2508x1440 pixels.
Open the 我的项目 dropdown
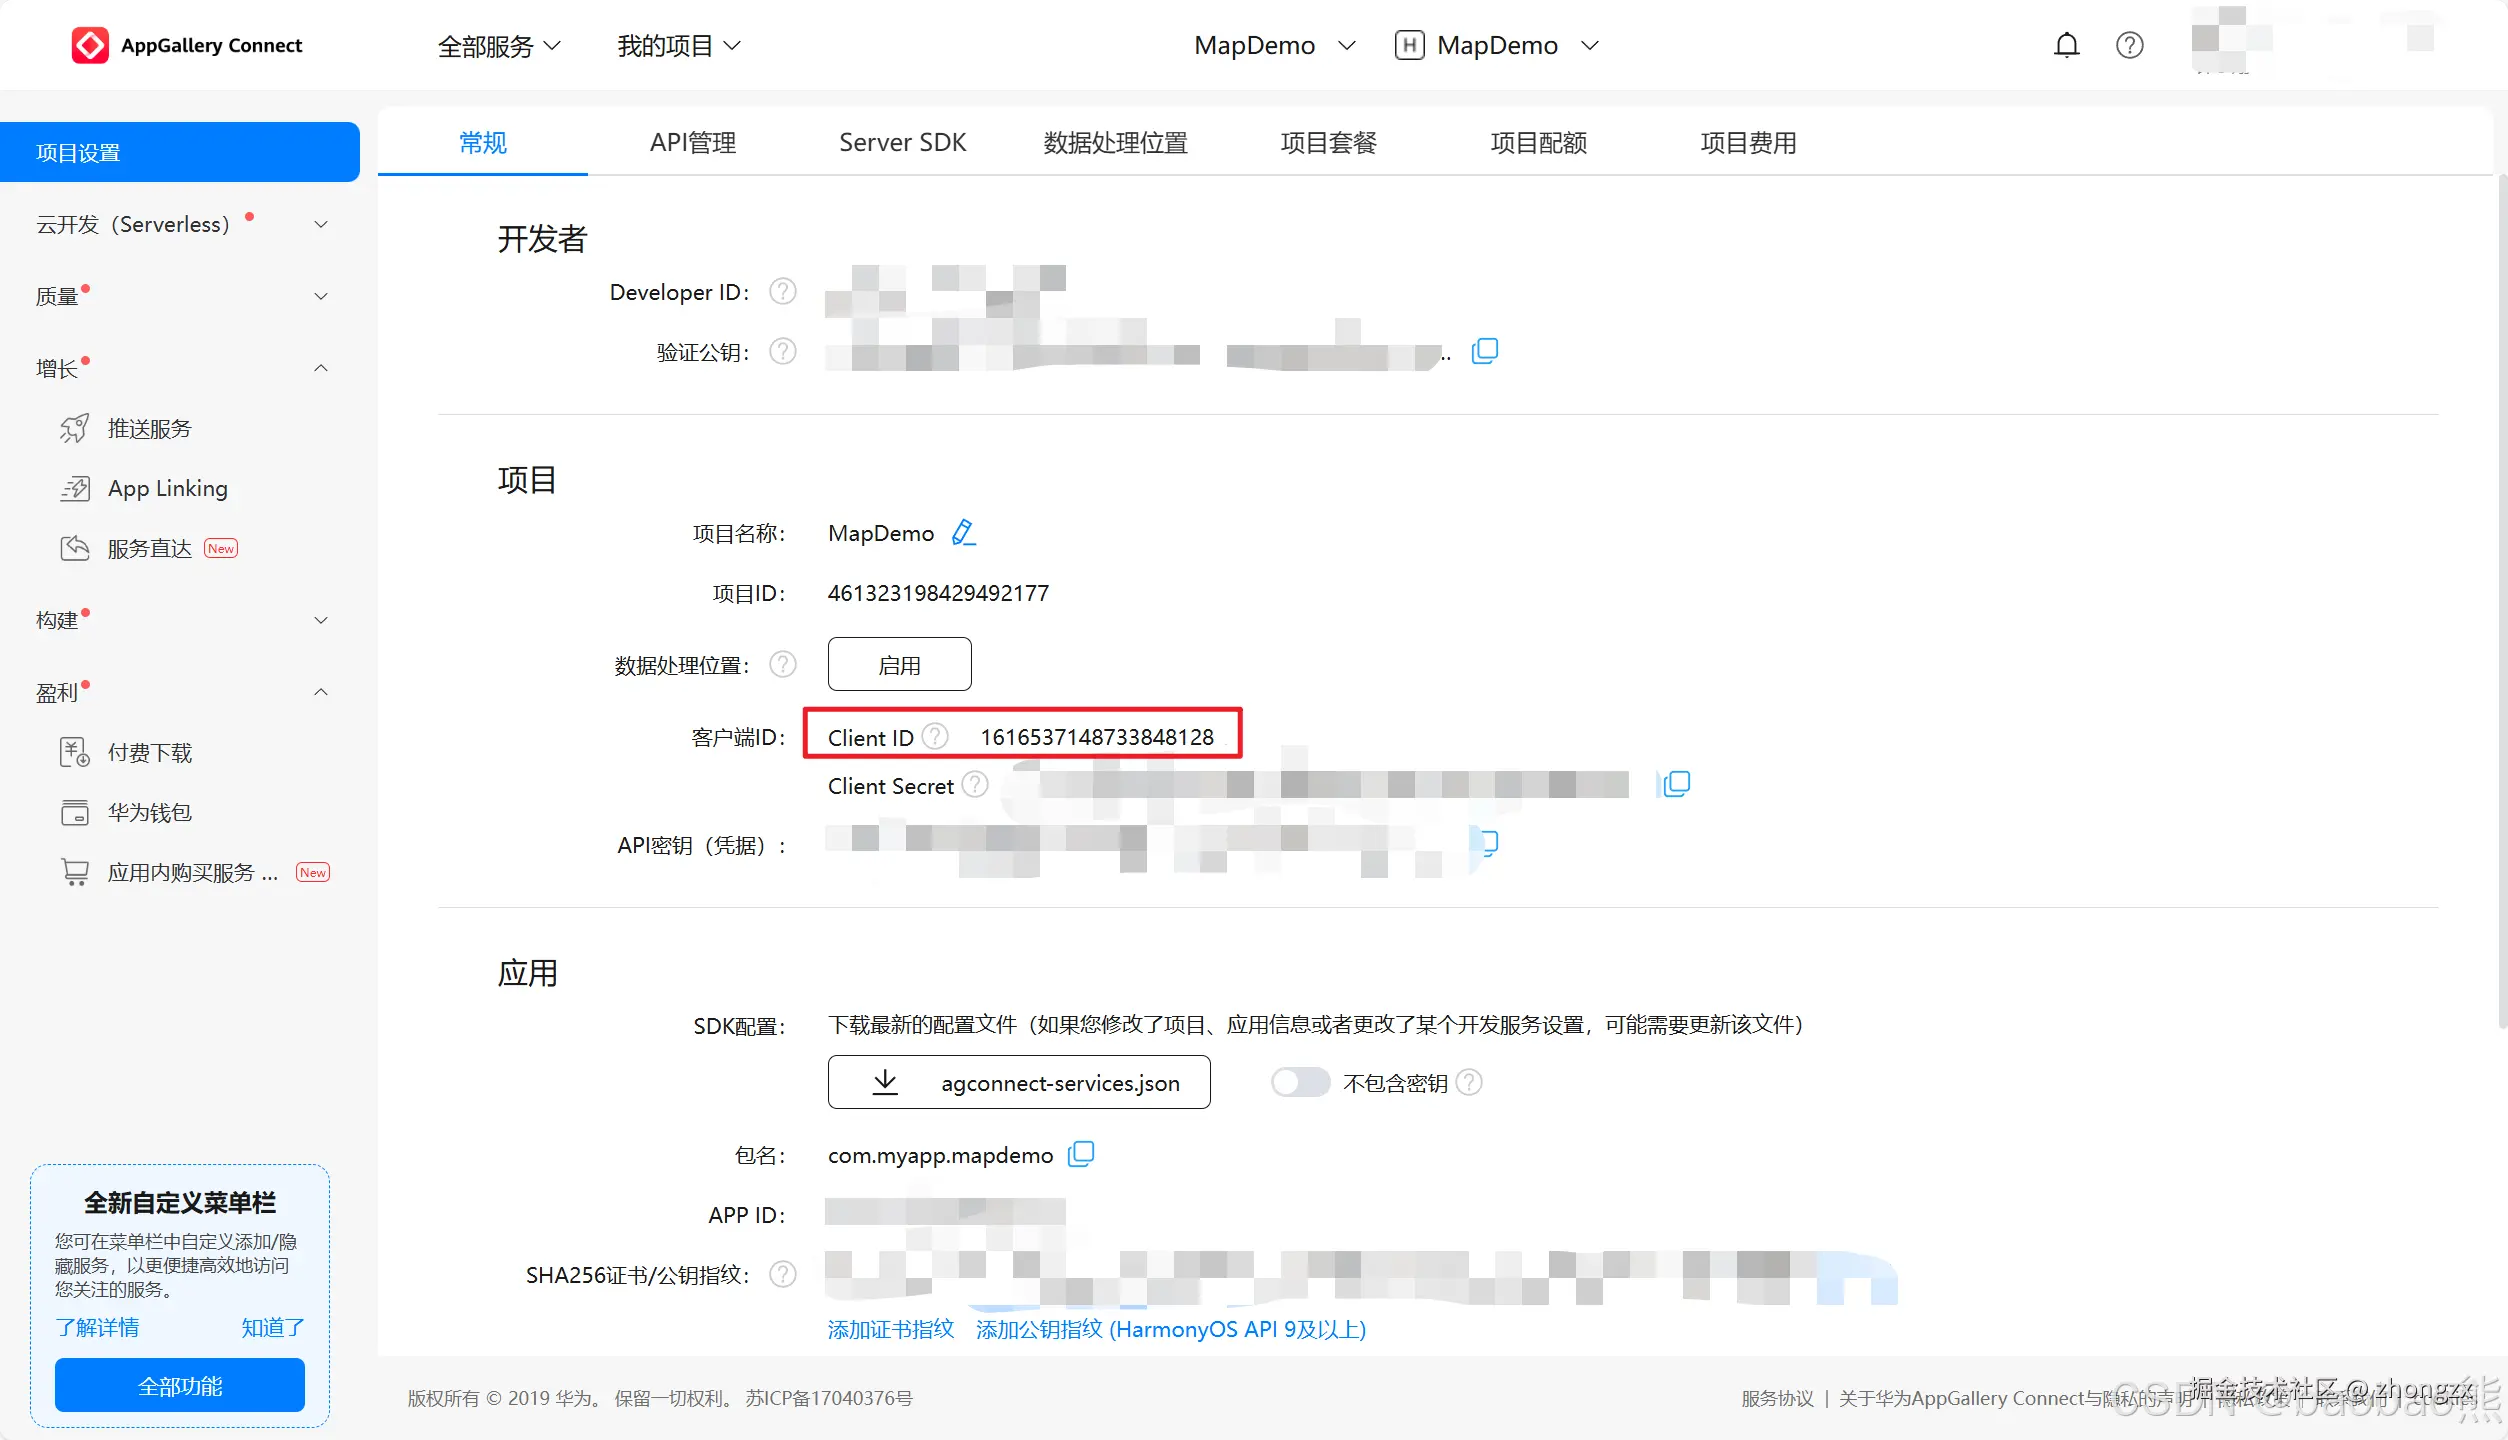[x=678, y=46]
